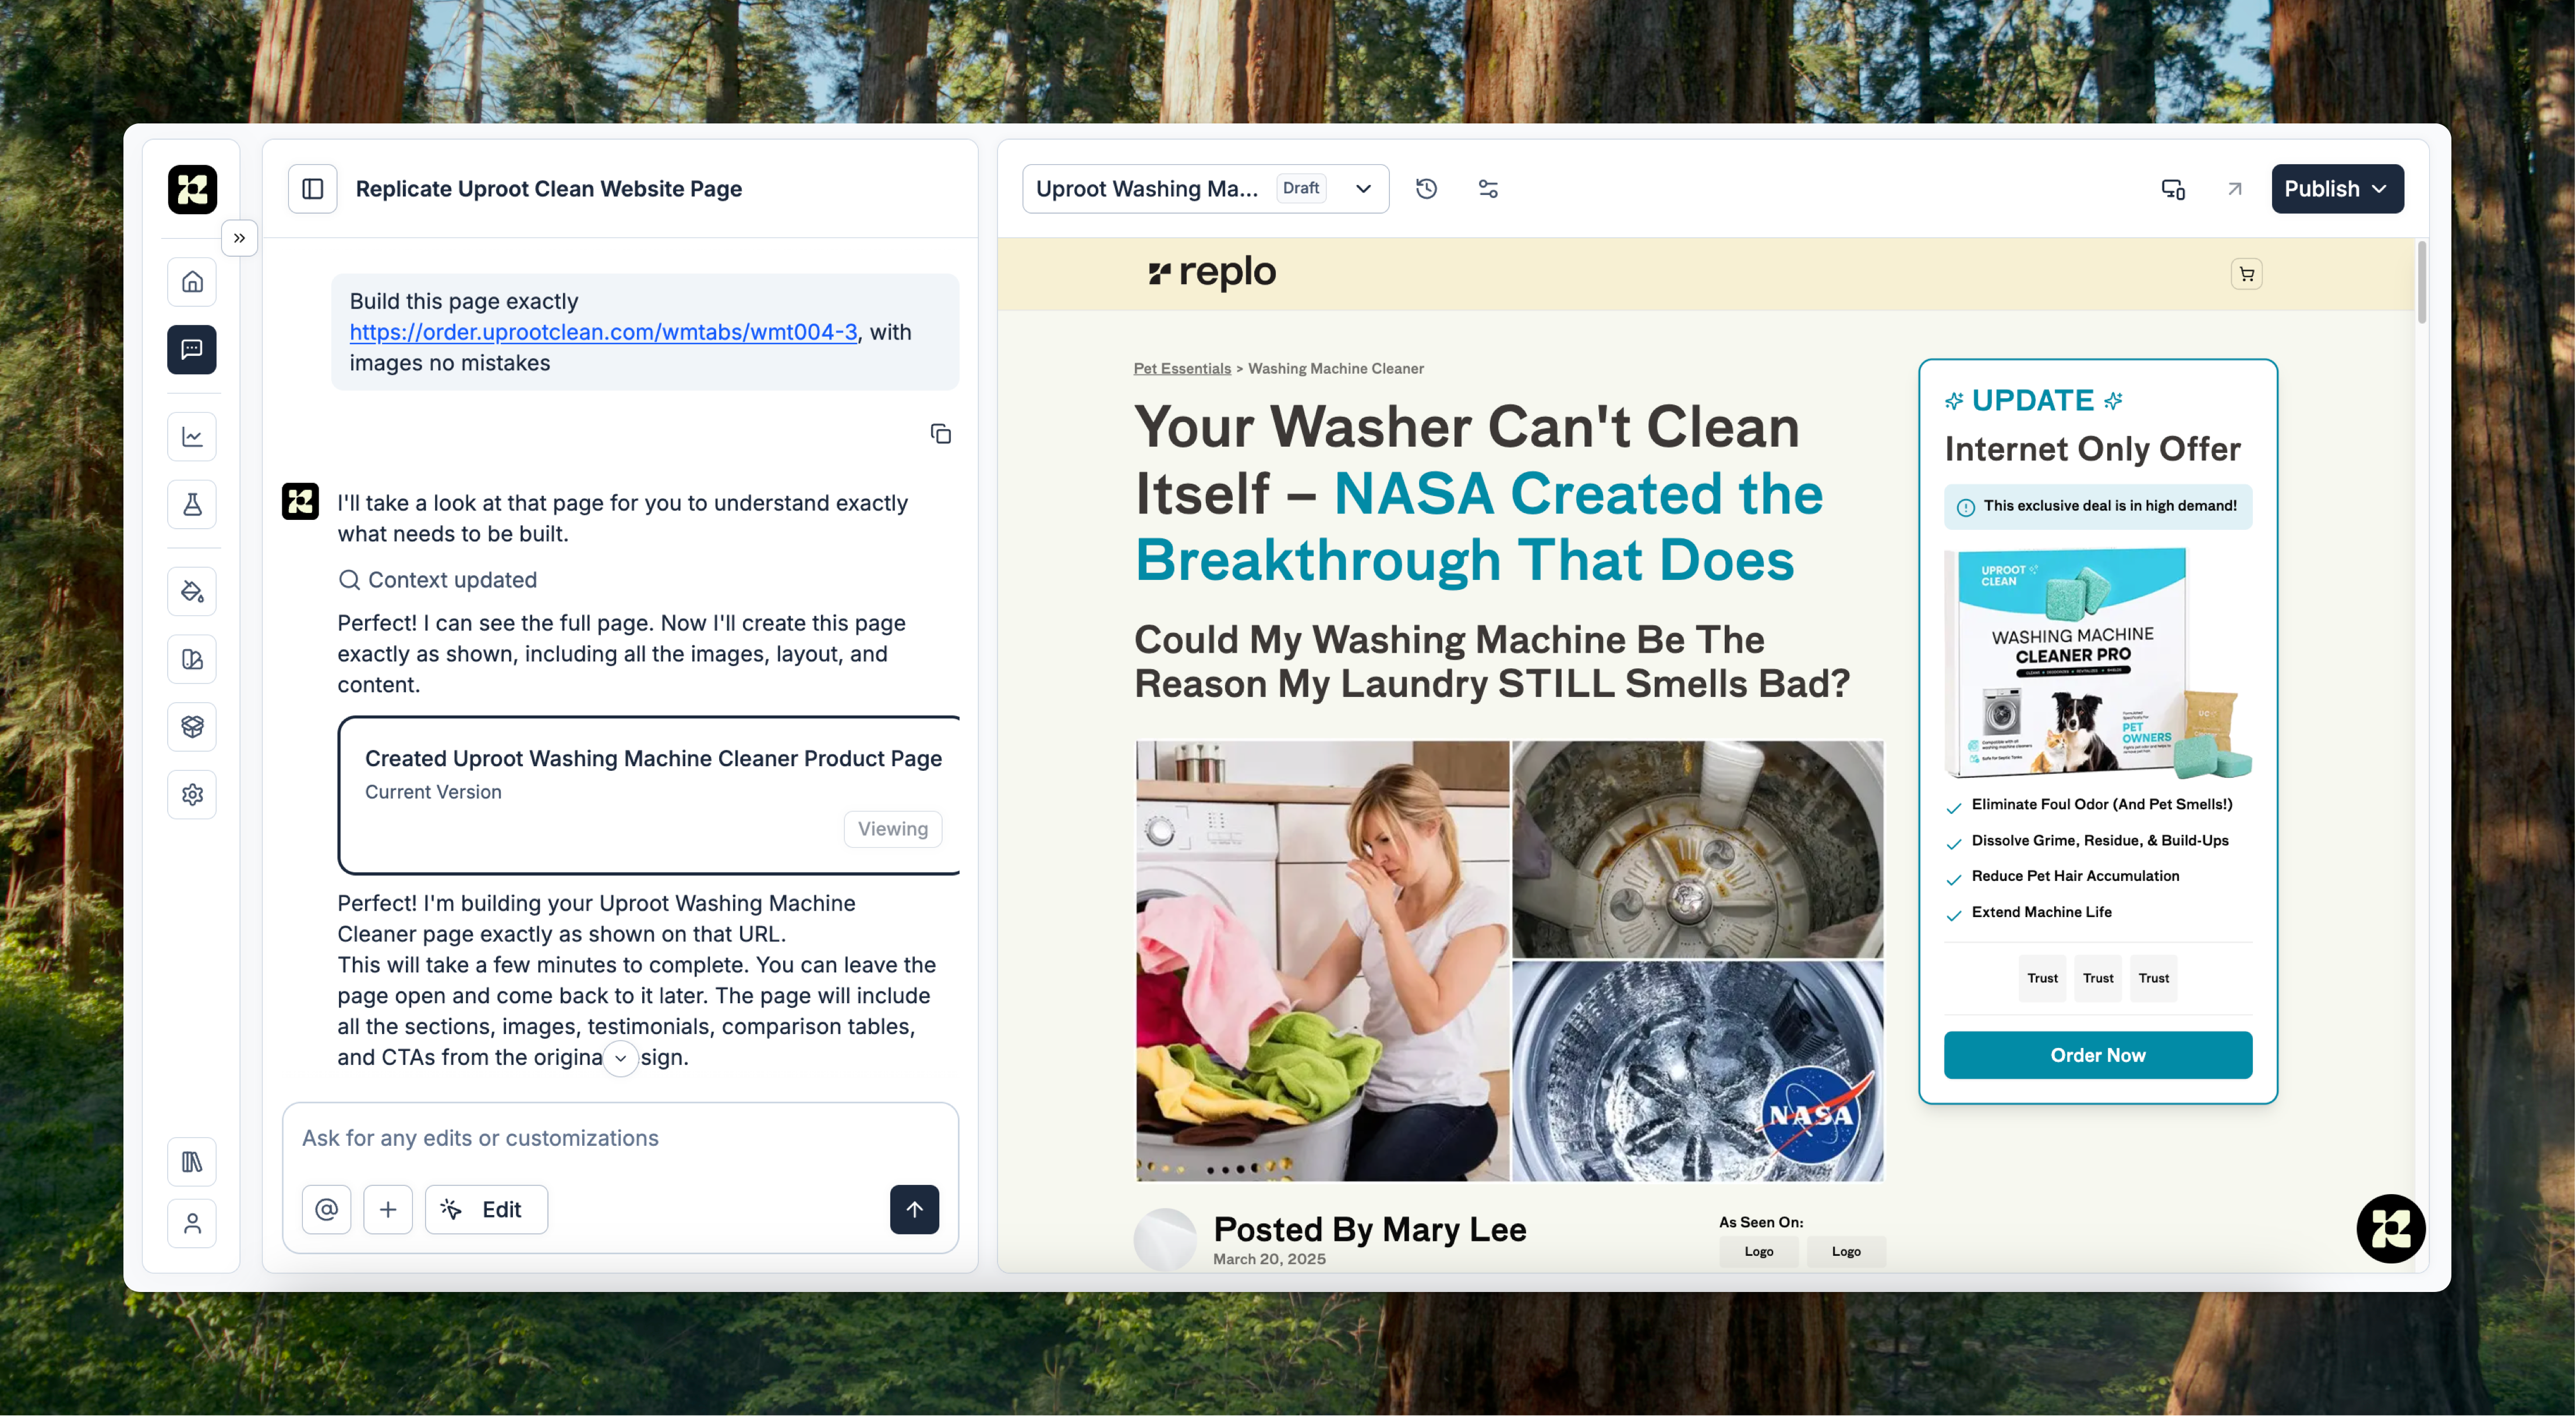Click the home icon in sidebar
Screen dimensions: 2576x1416
(x=192, y=282)
